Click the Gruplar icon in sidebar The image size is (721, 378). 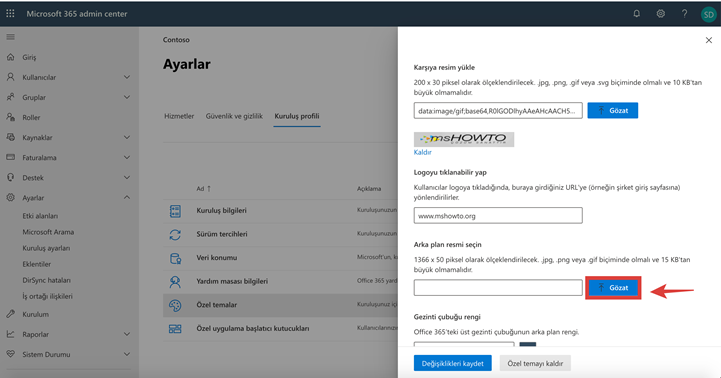pos(11,97)
